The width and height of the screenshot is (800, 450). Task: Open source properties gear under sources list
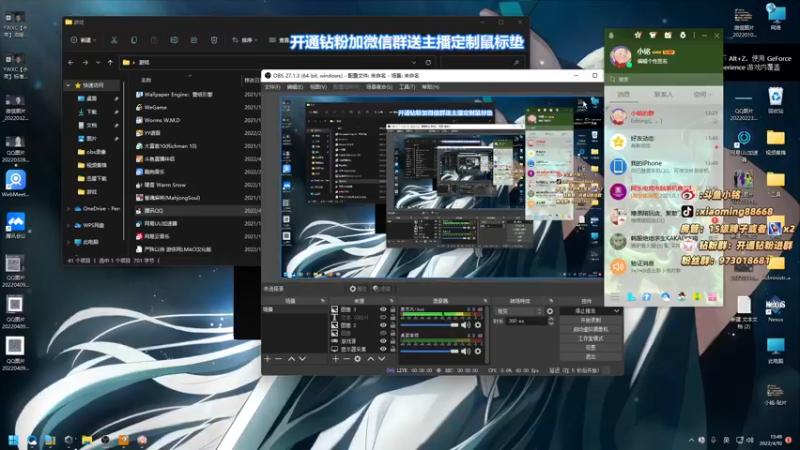coord(358,359)
